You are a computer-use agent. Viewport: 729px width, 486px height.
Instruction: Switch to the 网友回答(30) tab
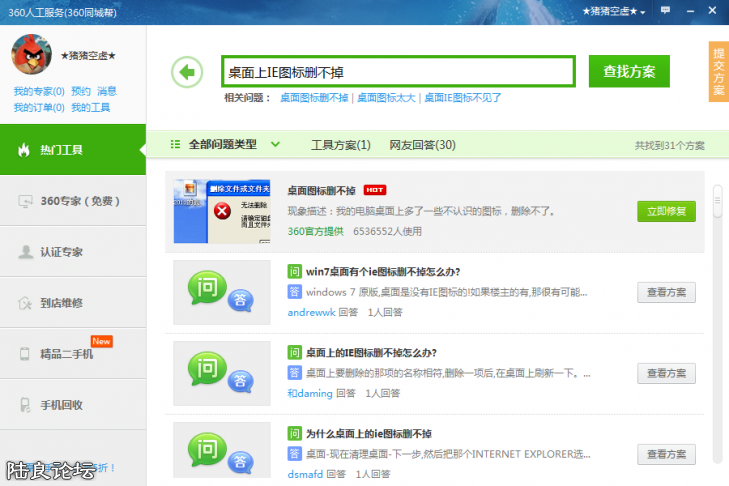(x=423, y=145)
